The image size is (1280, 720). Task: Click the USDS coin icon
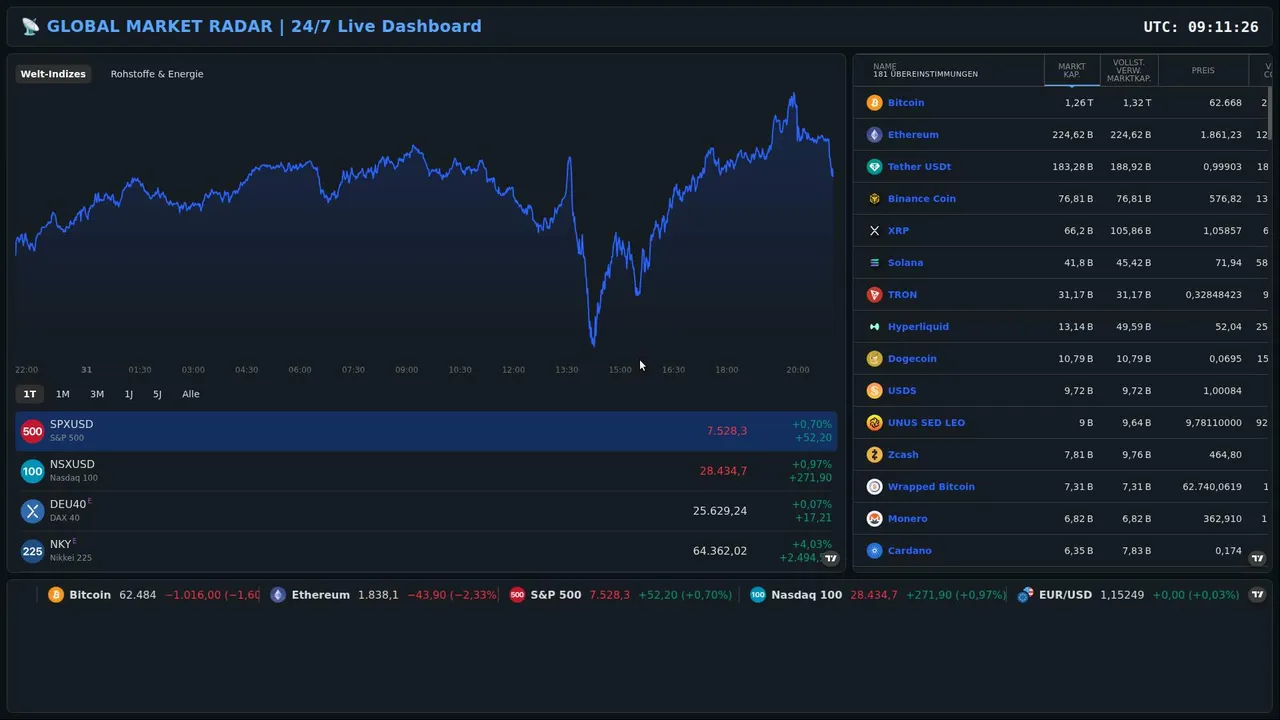click(874, 391)
